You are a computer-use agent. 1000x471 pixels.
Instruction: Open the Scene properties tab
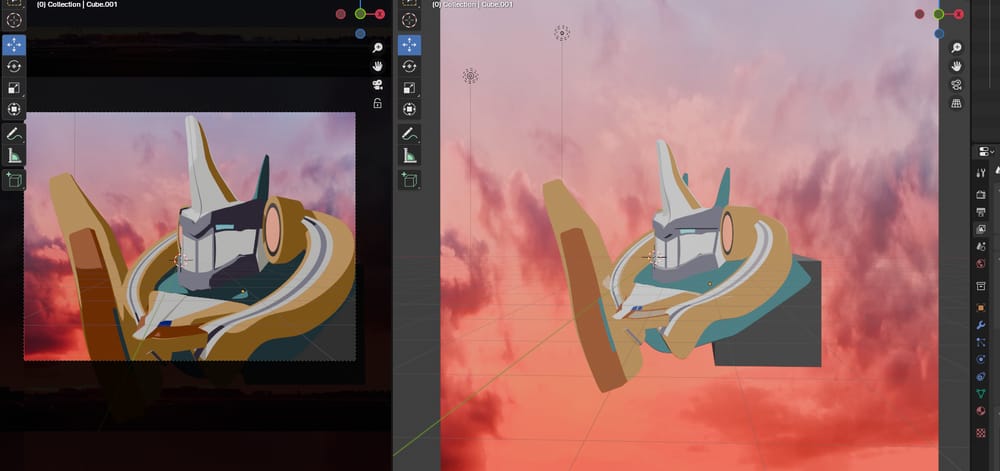click(x=981, y=246)
